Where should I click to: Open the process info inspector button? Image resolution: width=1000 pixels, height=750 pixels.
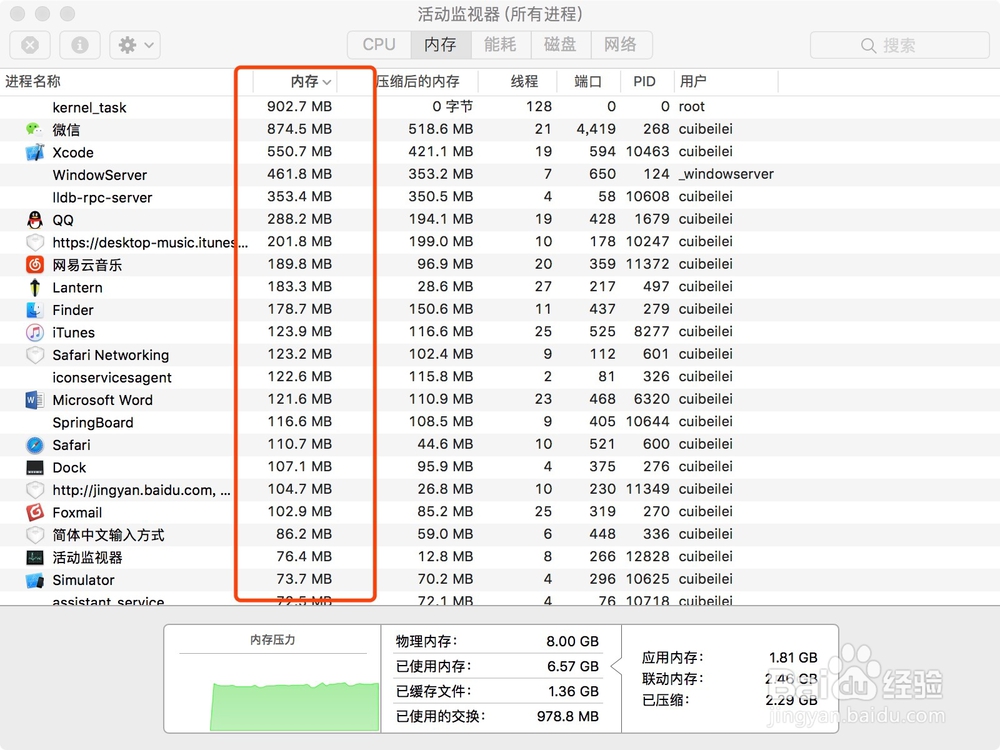pyautogui.click(x=80, y=45)
